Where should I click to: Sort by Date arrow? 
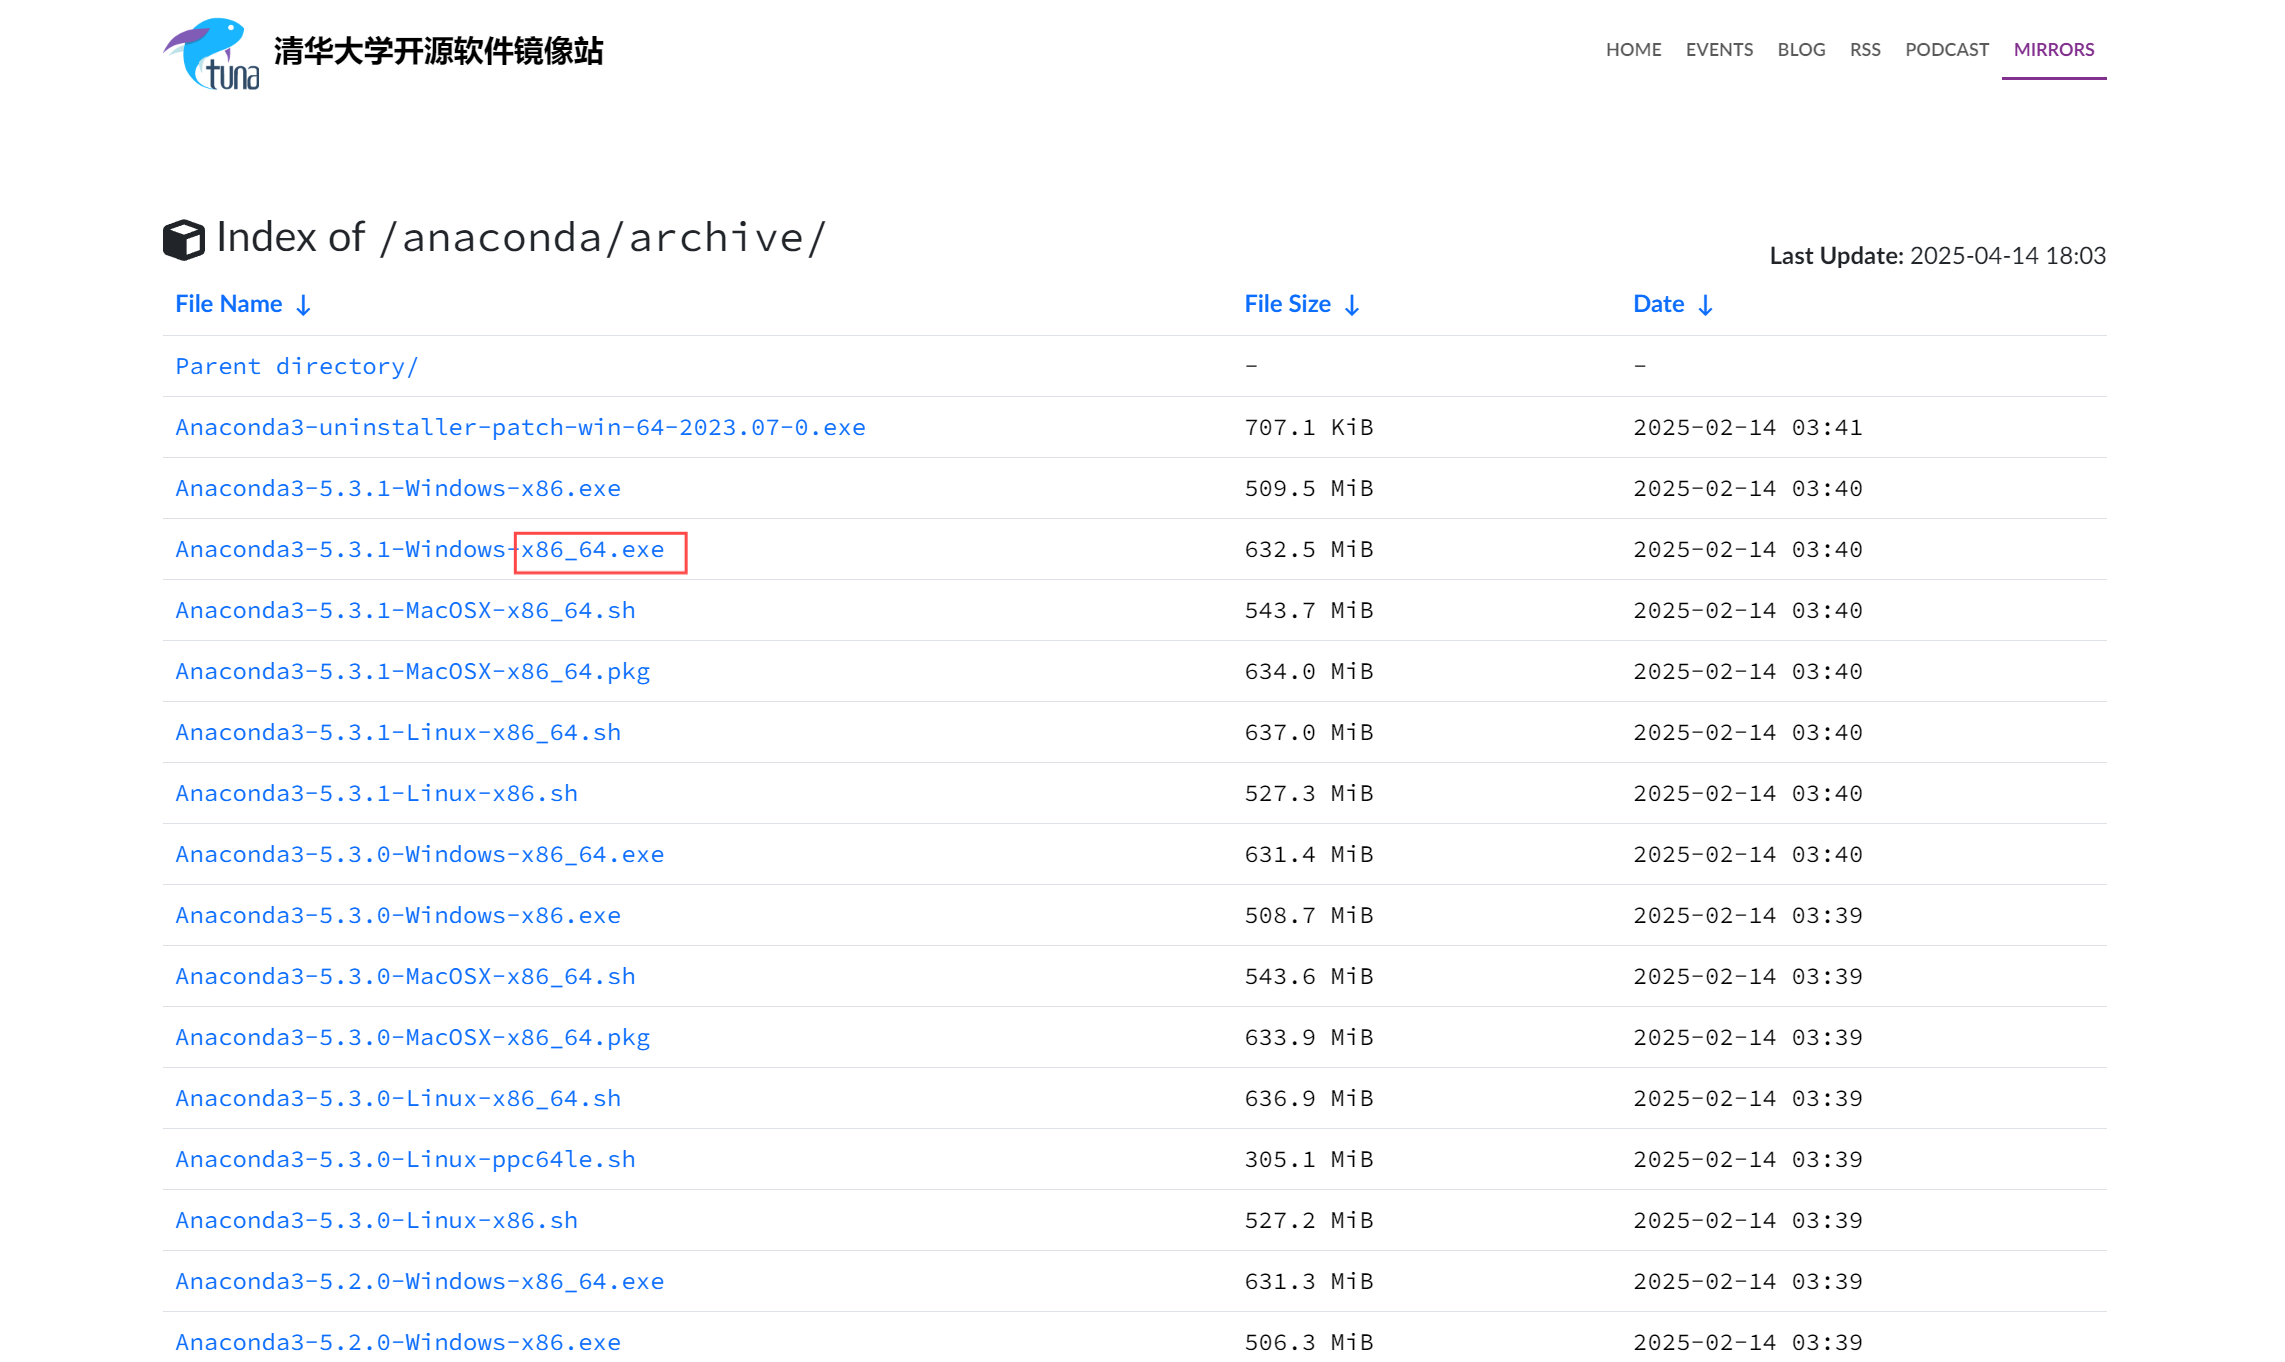click(x=1706, y=305)
